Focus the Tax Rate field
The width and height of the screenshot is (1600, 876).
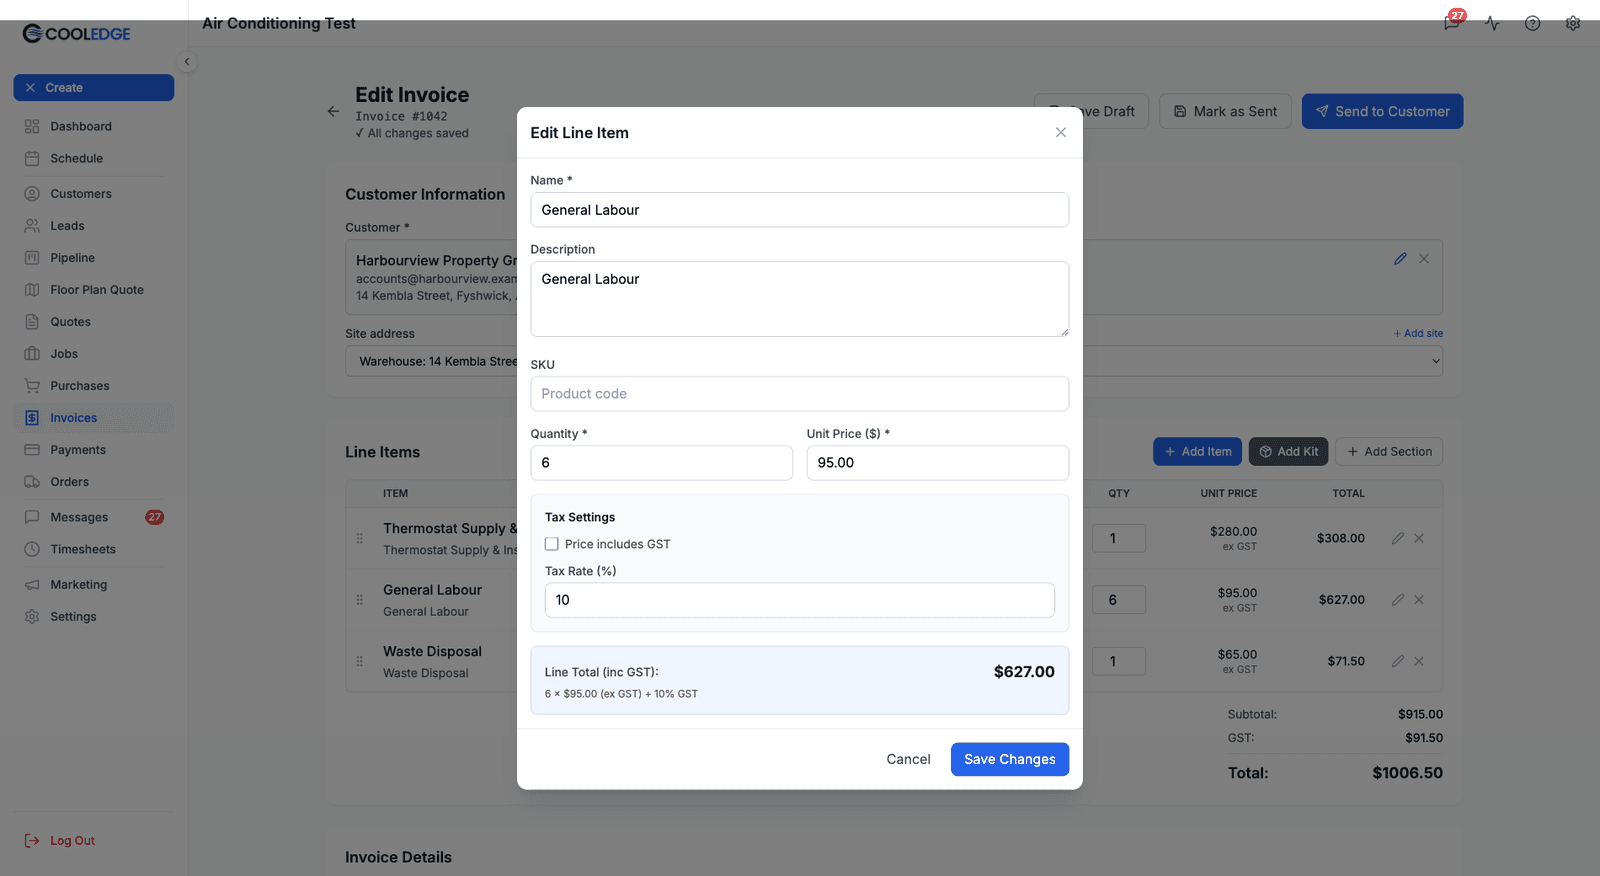[799, 600]
